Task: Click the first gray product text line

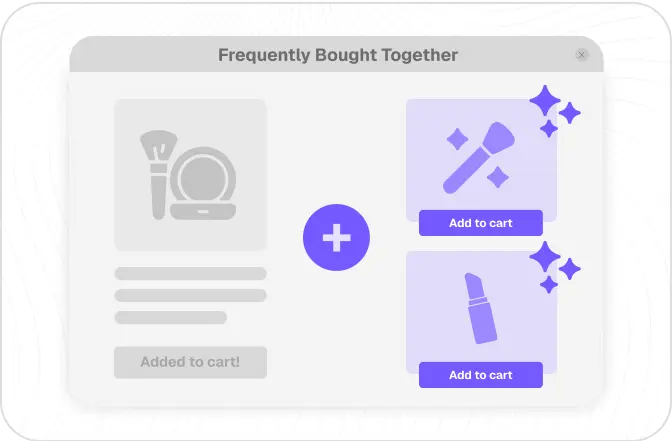Action: click(x=190, y=273)
